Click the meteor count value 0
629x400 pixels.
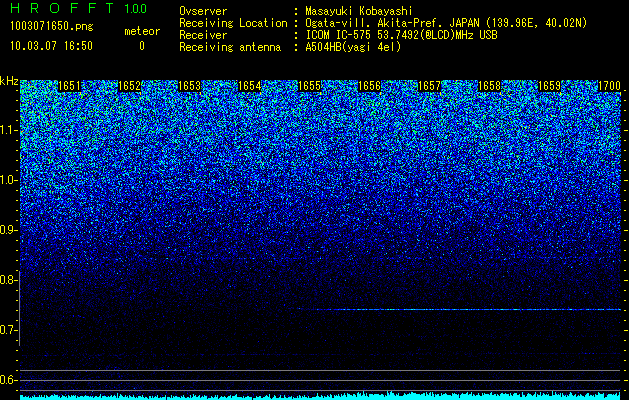142,46
